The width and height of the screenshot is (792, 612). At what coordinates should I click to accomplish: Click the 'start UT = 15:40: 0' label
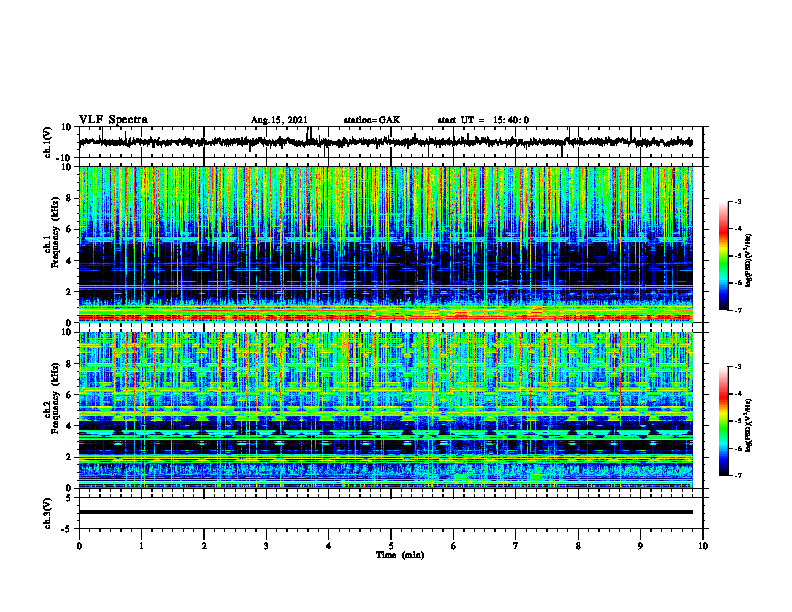click(x=483, y=120)
